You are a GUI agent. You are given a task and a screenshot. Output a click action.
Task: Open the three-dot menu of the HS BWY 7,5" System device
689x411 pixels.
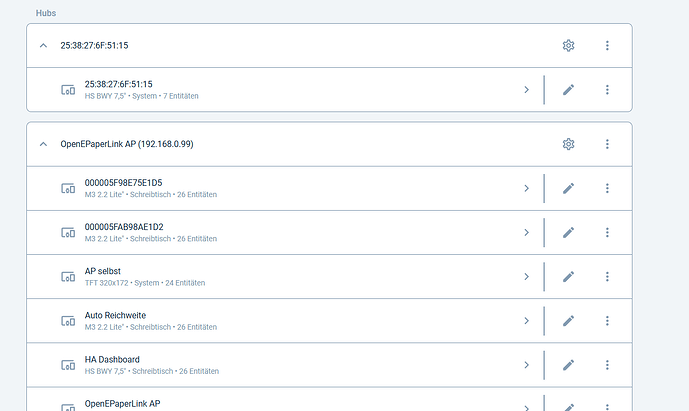click(607, 90)
